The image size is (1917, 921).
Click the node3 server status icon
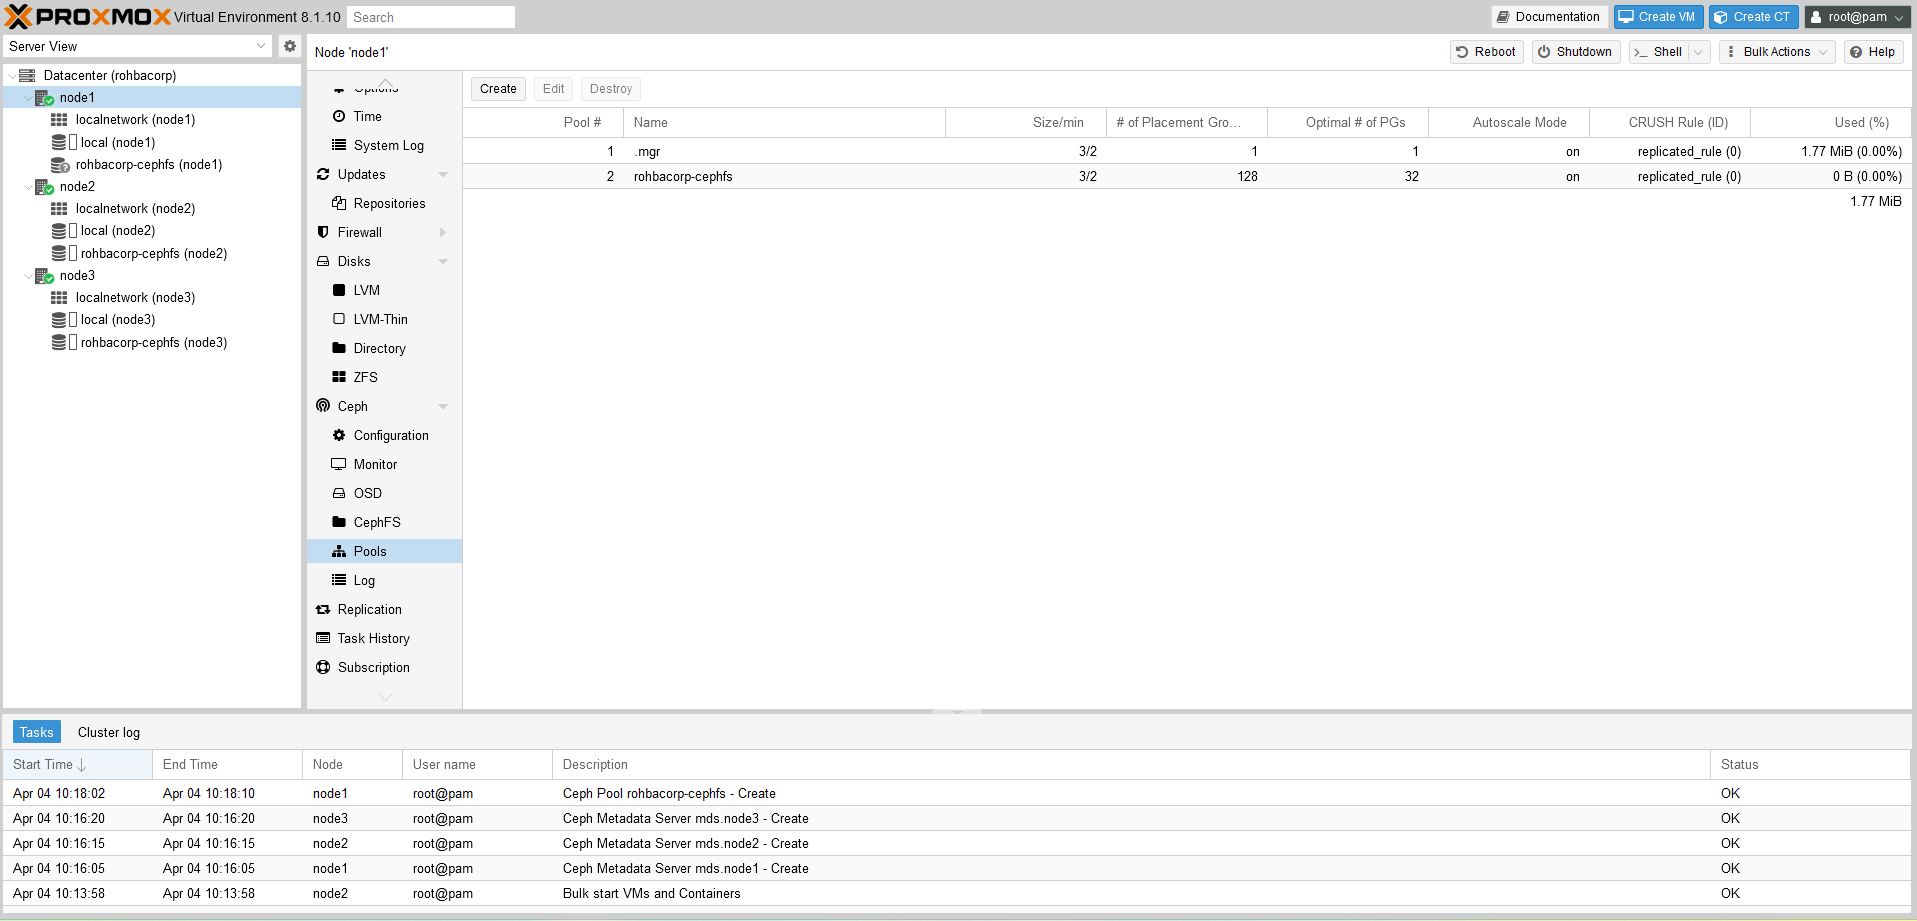[44, 276]
